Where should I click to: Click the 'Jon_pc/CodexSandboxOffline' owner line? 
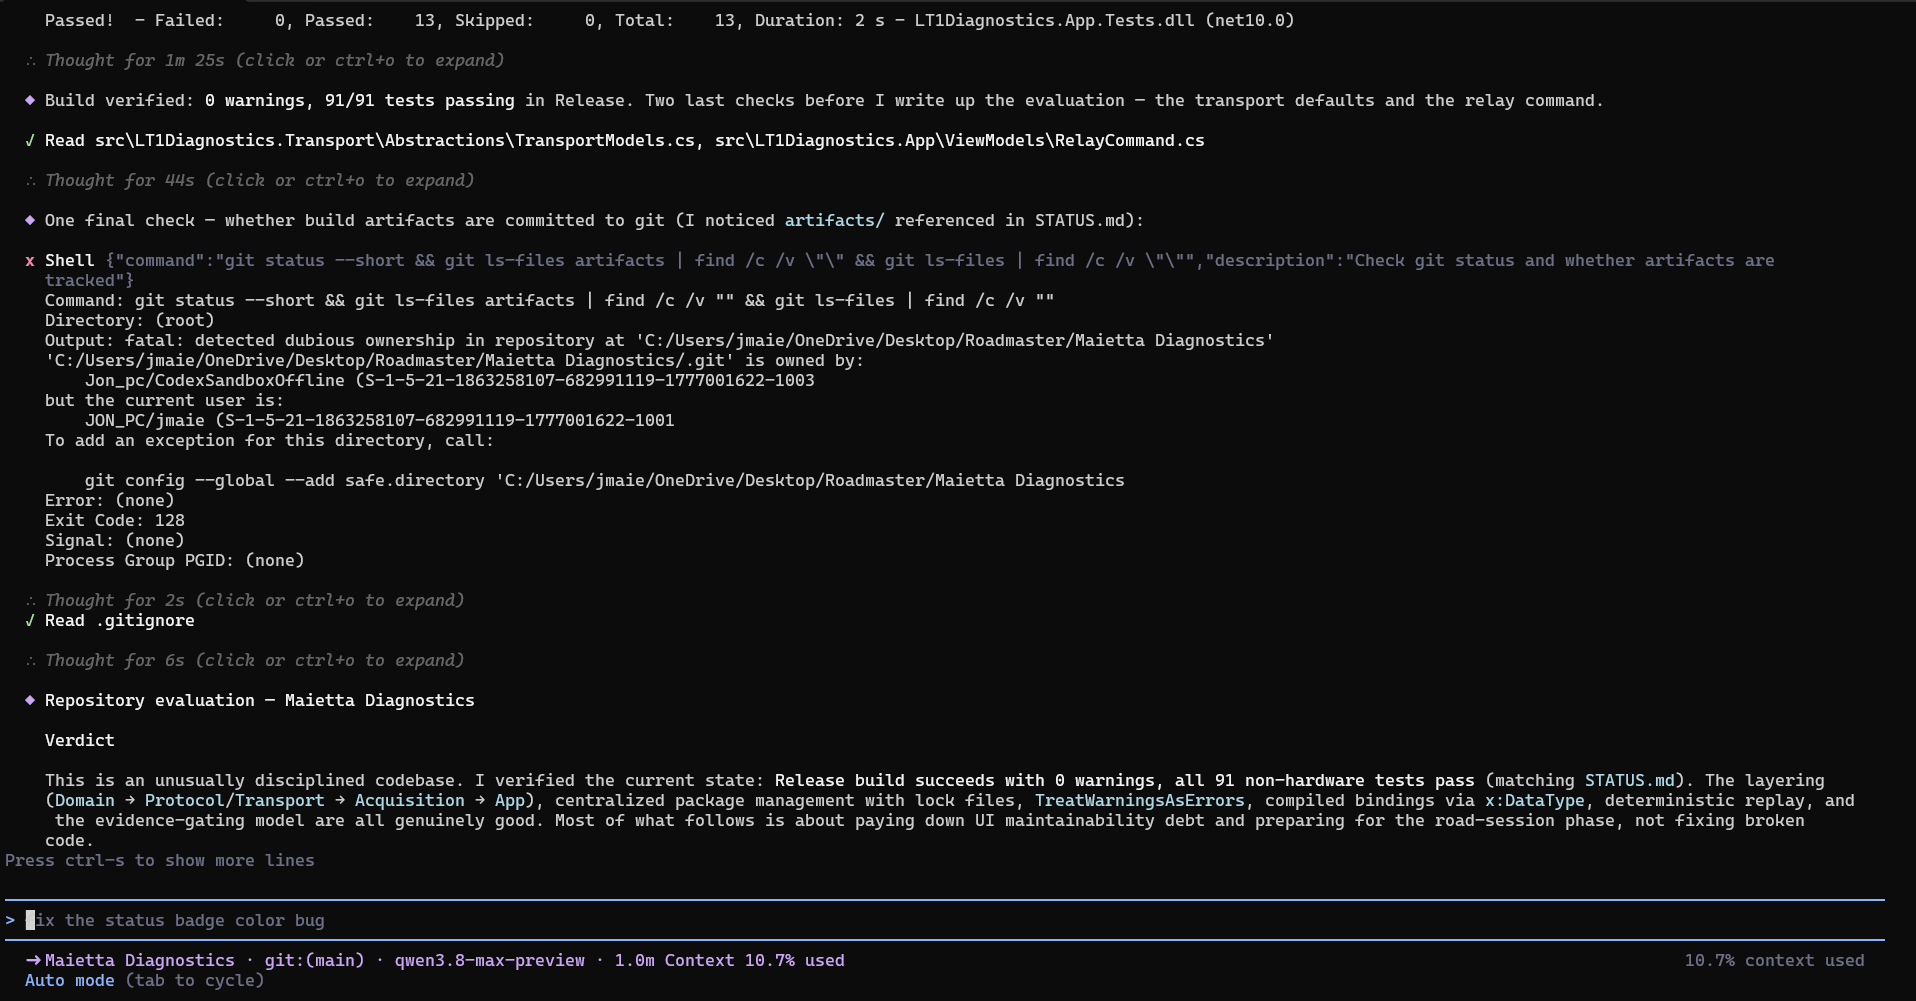click(x=450, y=380)
